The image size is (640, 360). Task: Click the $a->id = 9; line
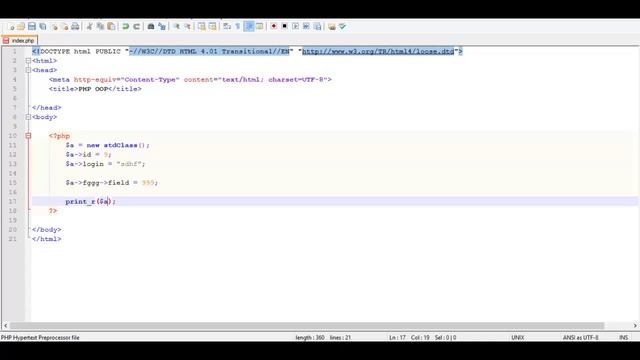point(88,155)
